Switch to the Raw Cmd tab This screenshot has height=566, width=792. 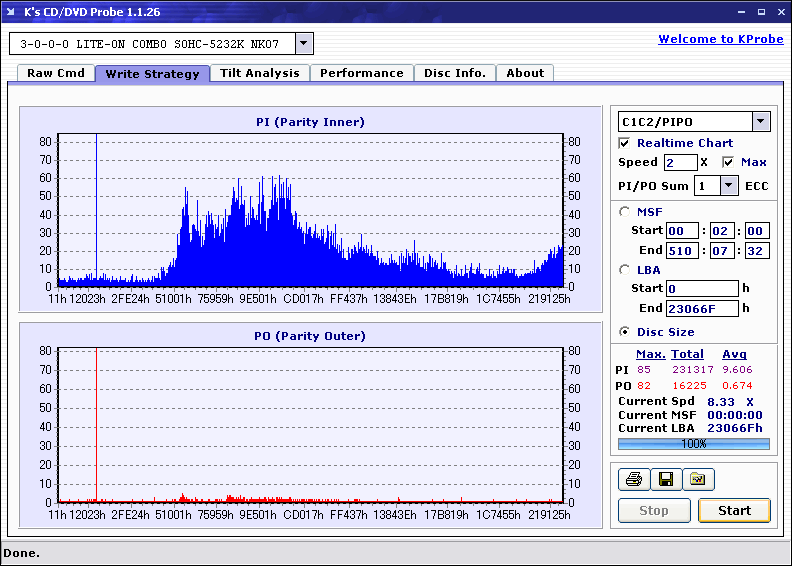[x=56, y=73]
